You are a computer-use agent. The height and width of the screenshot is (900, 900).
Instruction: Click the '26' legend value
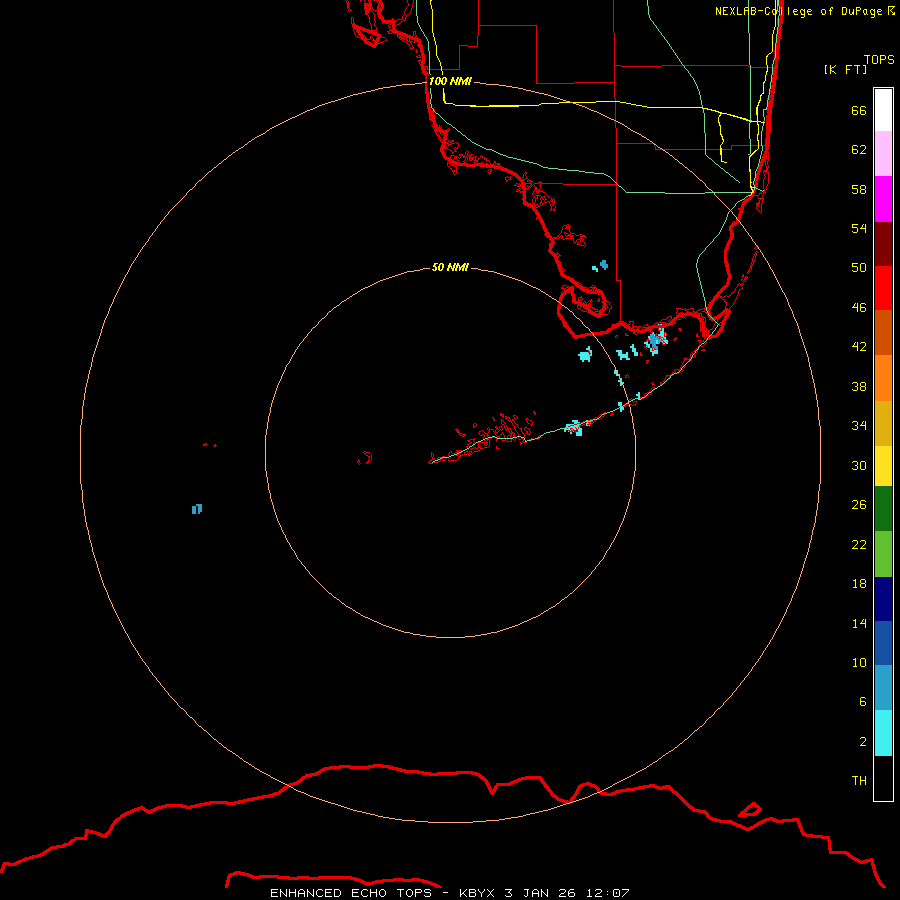tap(859, 505)
